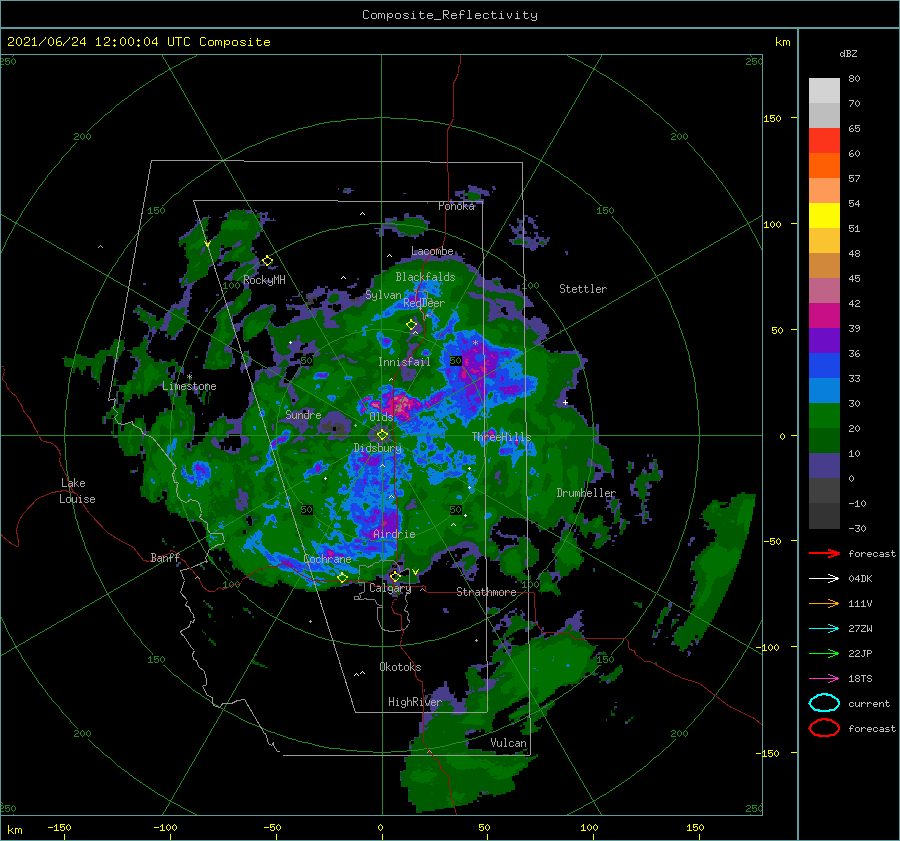This screenshot has width=900, height=841.
Task: Click the Cochrane city label
Action: (x=327, y=559)
